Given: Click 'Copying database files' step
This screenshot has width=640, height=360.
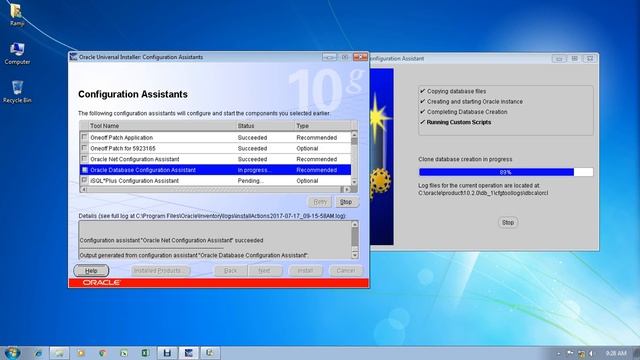Looking at the screenshot, I should [x=456, y=91].
